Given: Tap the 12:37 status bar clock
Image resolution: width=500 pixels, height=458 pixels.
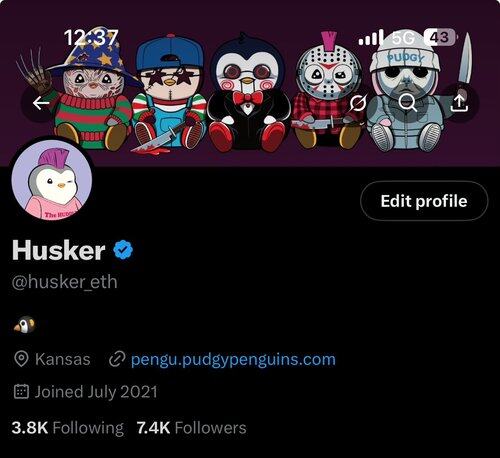Looking at the screenshot, I should (x=91, y=37).
